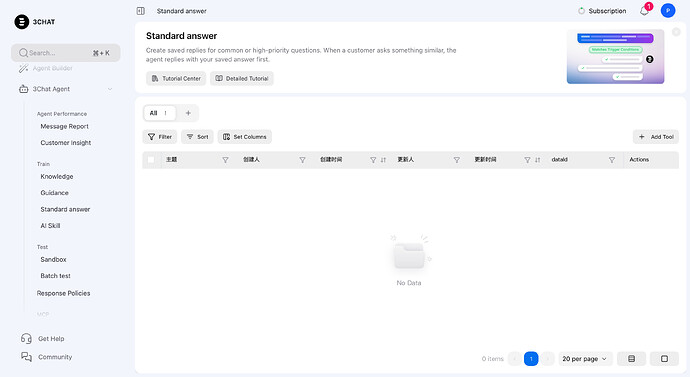Open Customer Insight
This screenshot has height=377, width=690.
tap(66, 143)
